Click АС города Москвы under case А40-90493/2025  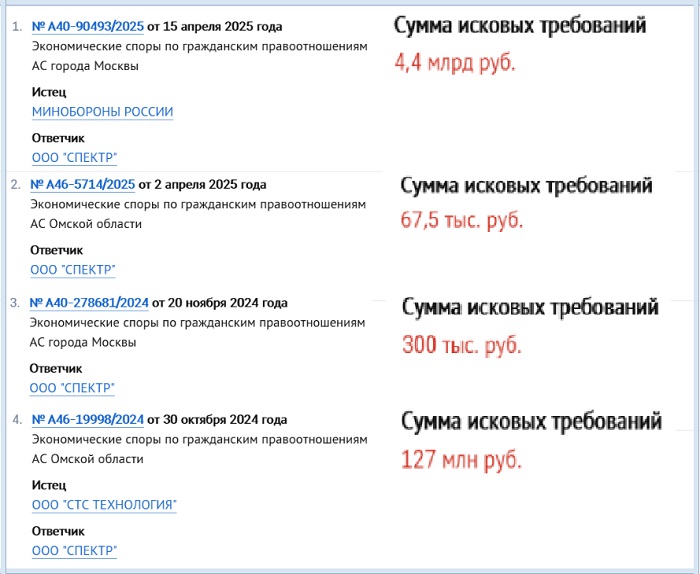85,66
